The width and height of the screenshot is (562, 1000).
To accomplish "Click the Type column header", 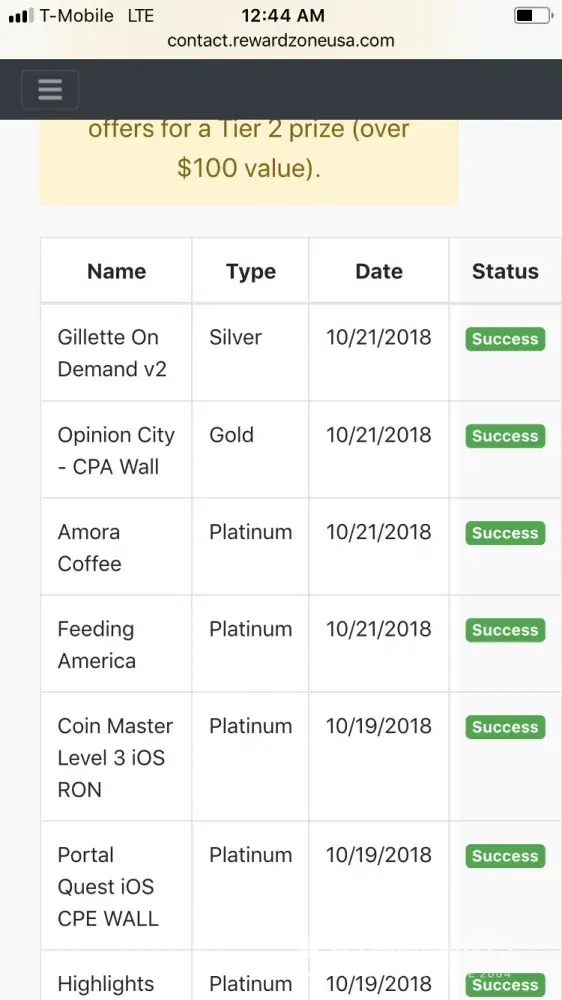I will (x=251, y=271).
